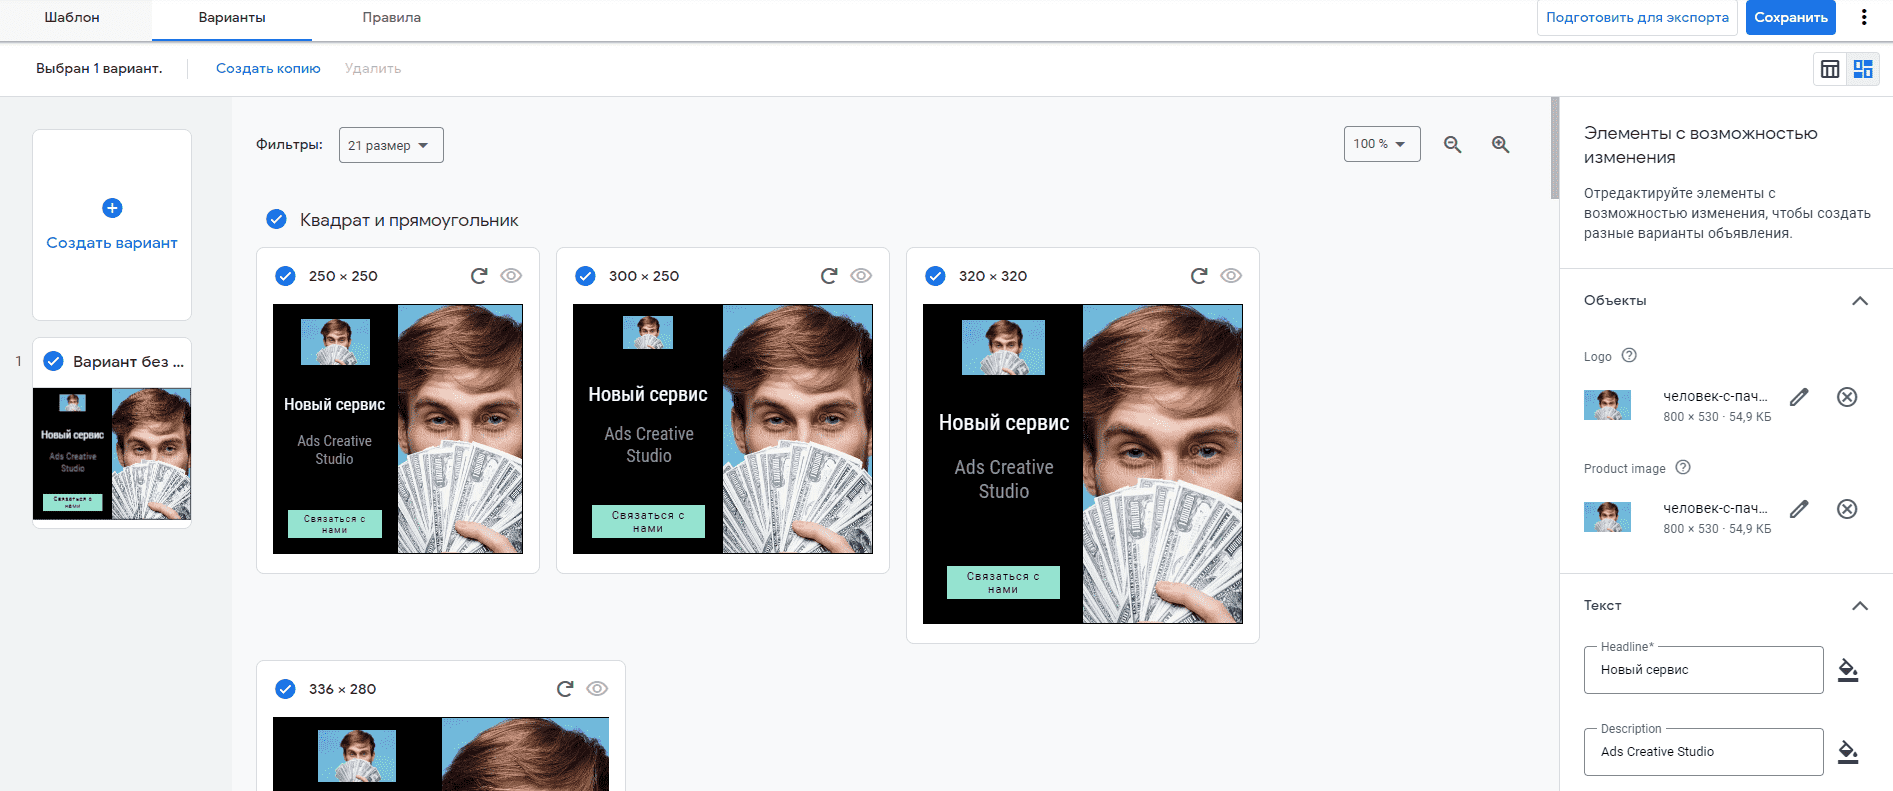Image resolution: width=1893 pixels, height=791 pixels.
Task: Click the Product image thumbnail
Action: point(1607,517)
